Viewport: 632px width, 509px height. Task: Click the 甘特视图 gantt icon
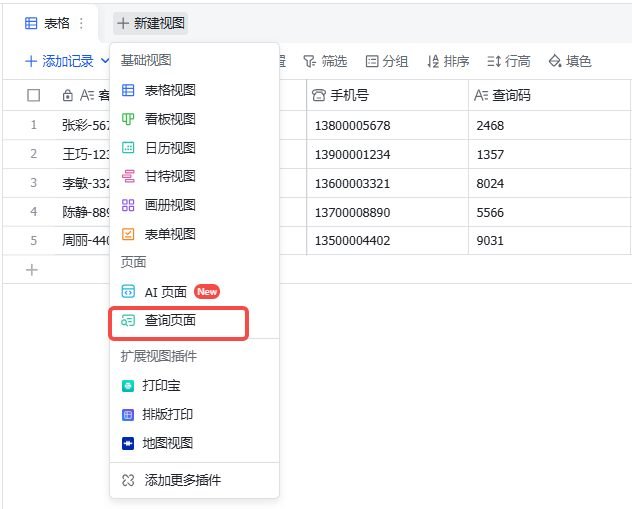(x=128, y=176)
